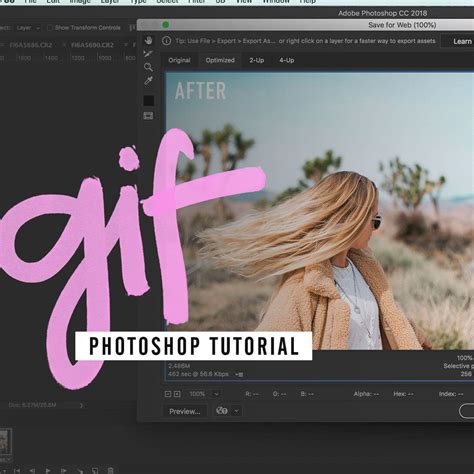Select the Zoom tool in Save for Web
The height and width of the screenshot is (474, 474).
148,67
